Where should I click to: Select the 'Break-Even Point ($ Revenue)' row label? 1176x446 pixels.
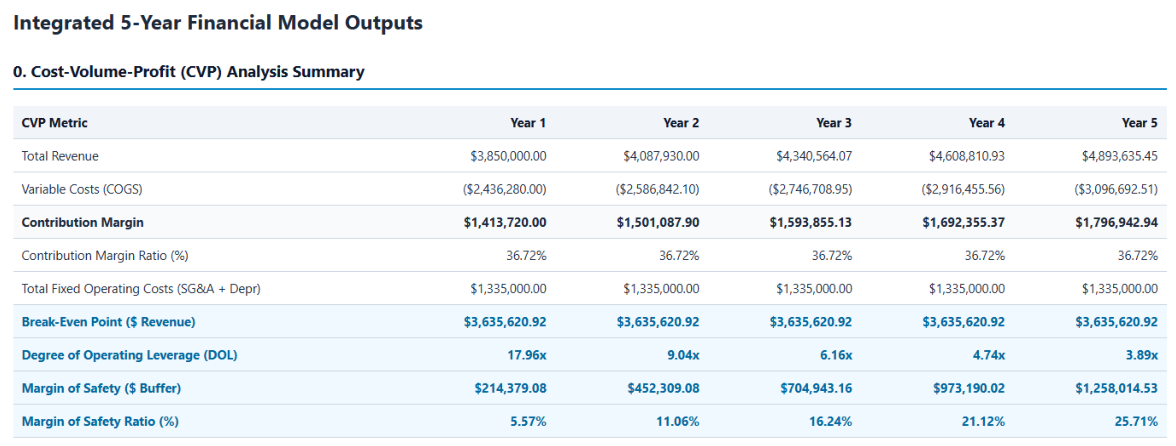click(109, 322)
